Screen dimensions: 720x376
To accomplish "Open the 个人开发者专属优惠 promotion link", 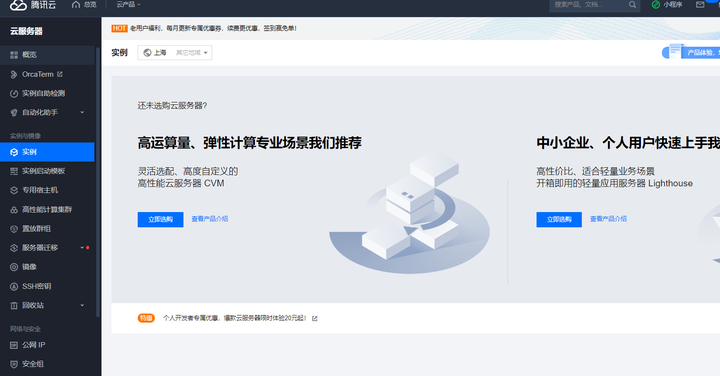I will coord(235,318).
